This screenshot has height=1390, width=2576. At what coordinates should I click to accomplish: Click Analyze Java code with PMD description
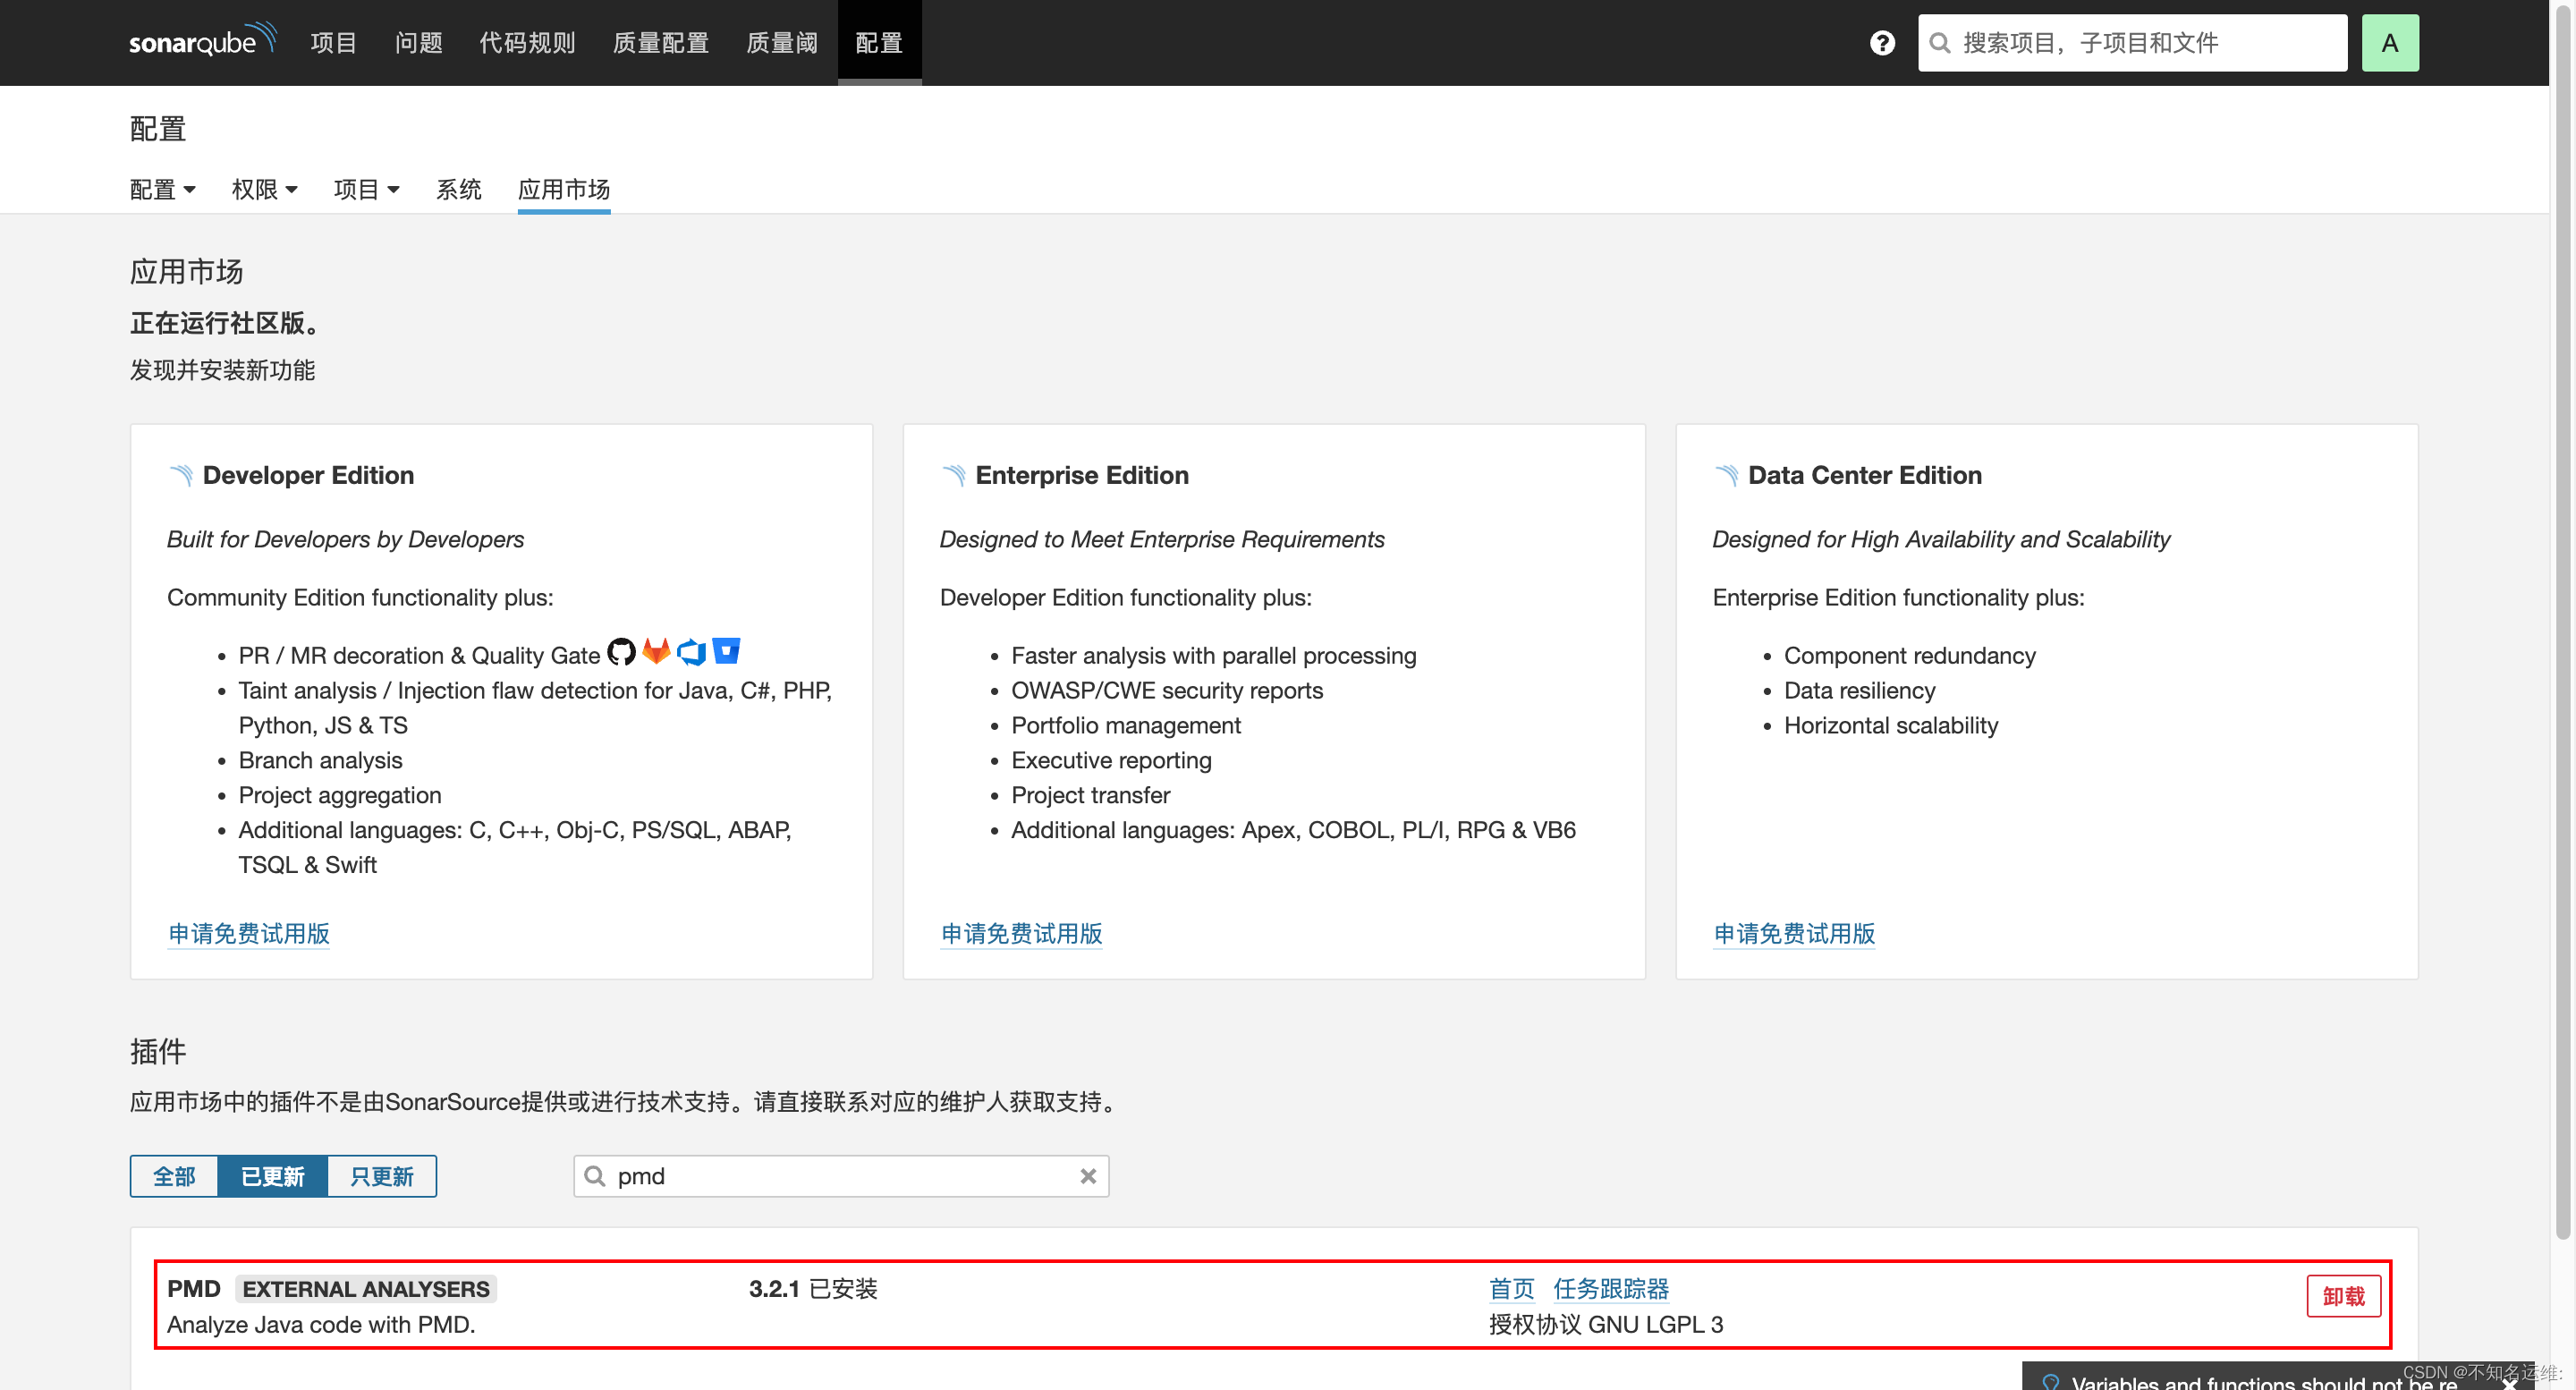321,1324
